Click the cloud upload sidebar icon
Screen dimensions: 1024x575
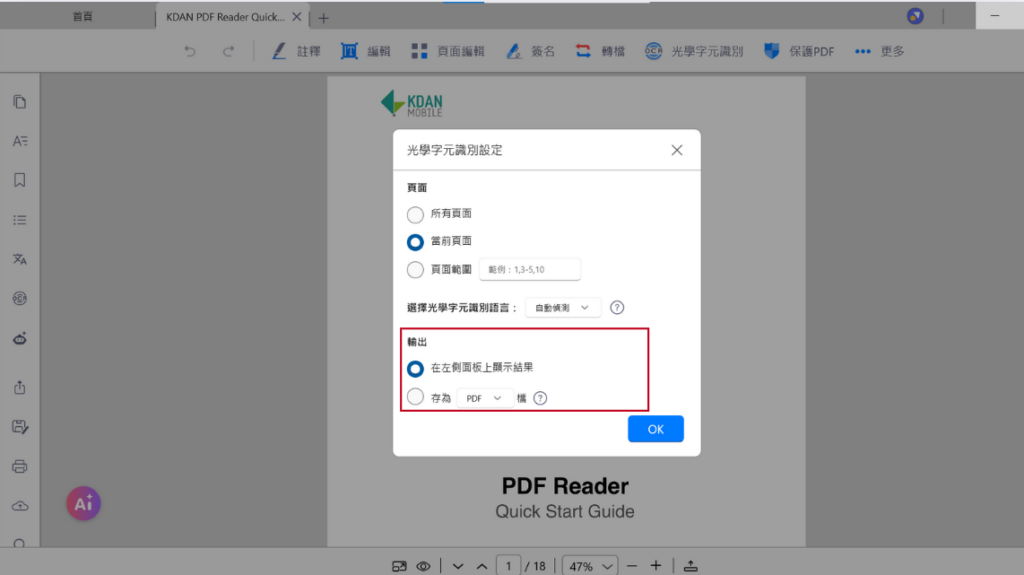[x=20, y=506]
